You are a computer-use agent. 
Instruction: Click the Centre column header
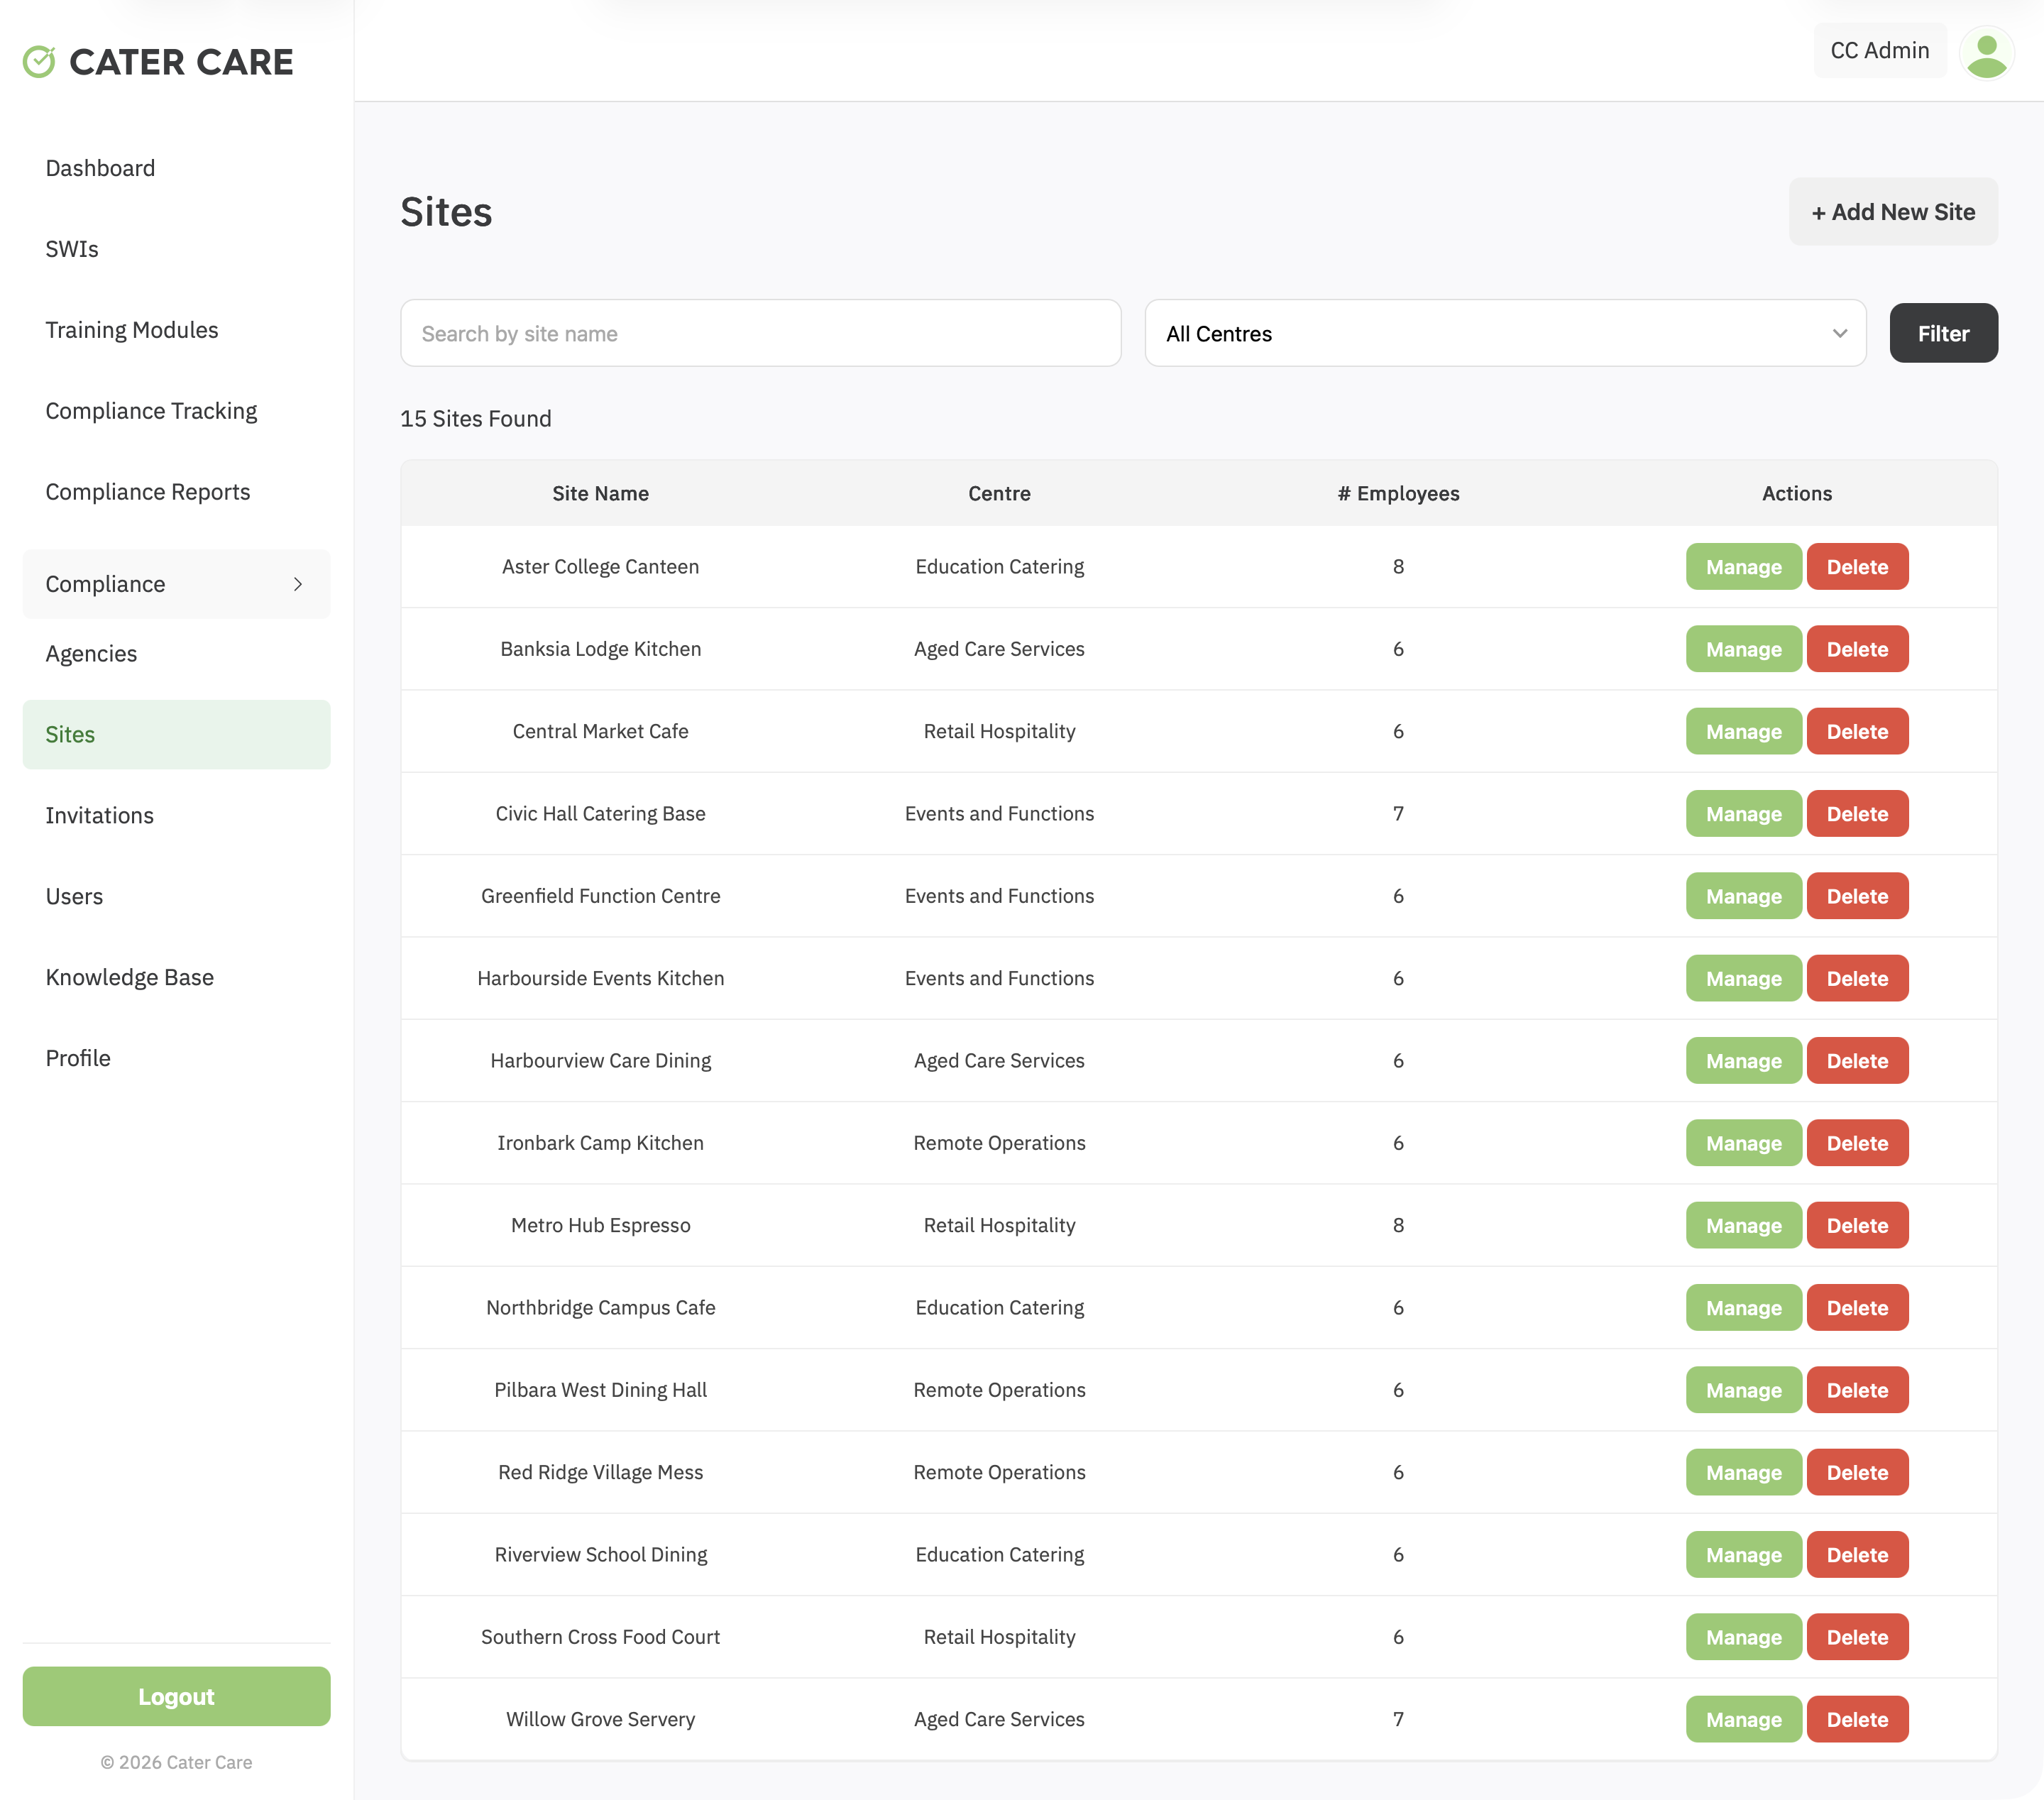[999, 493]
